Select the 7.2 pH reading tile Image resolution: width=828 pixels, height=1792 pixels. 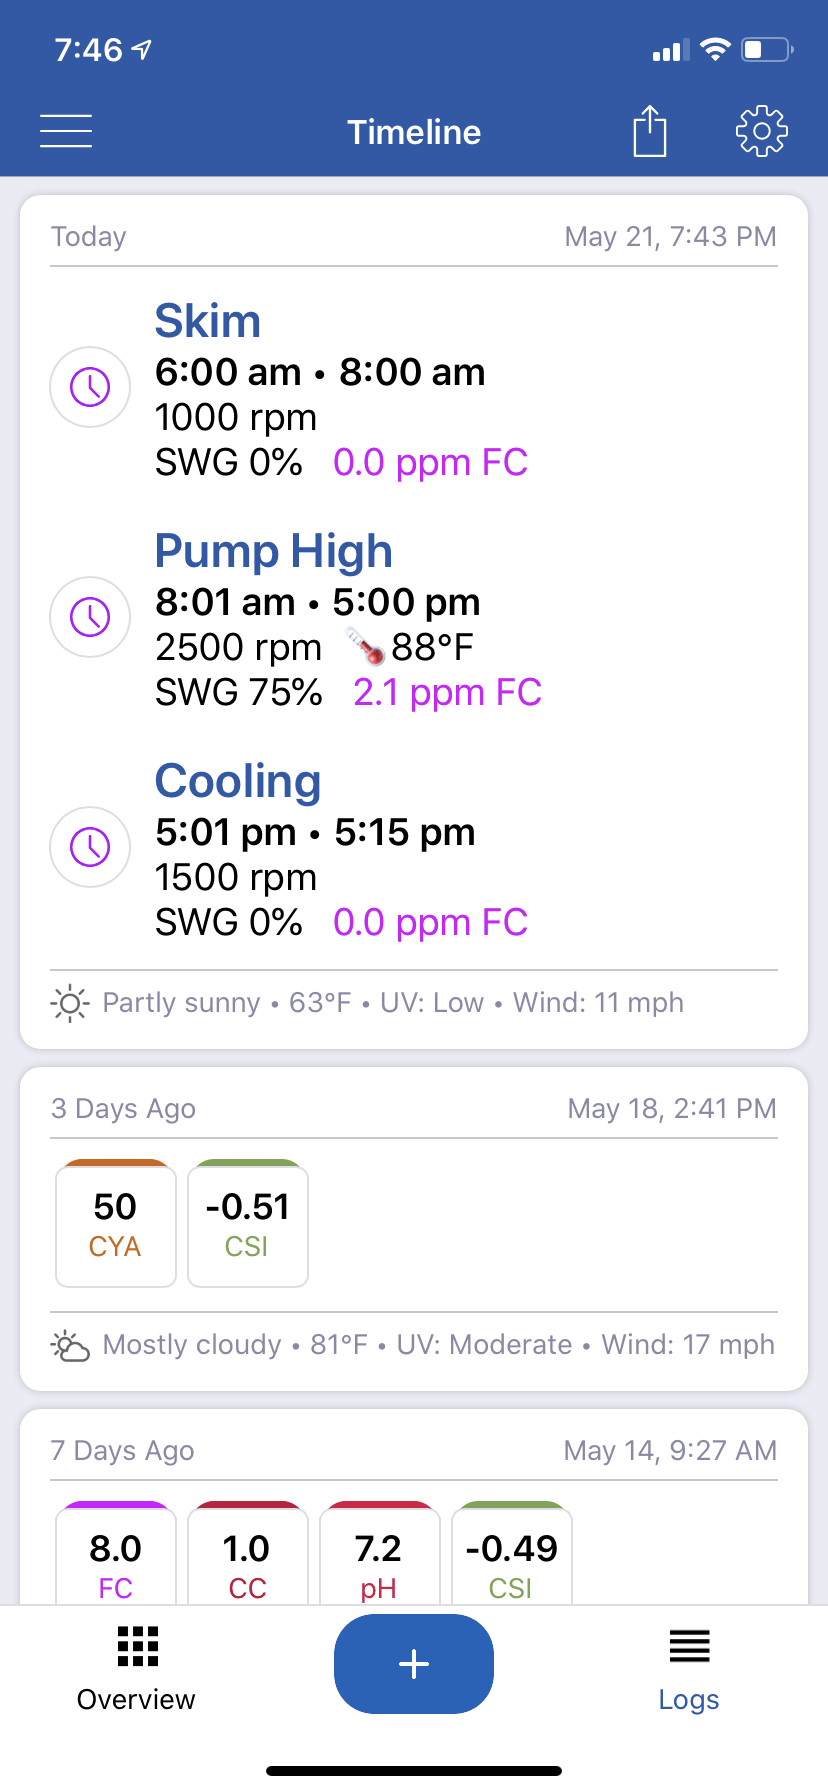(x=380, y=1553)
